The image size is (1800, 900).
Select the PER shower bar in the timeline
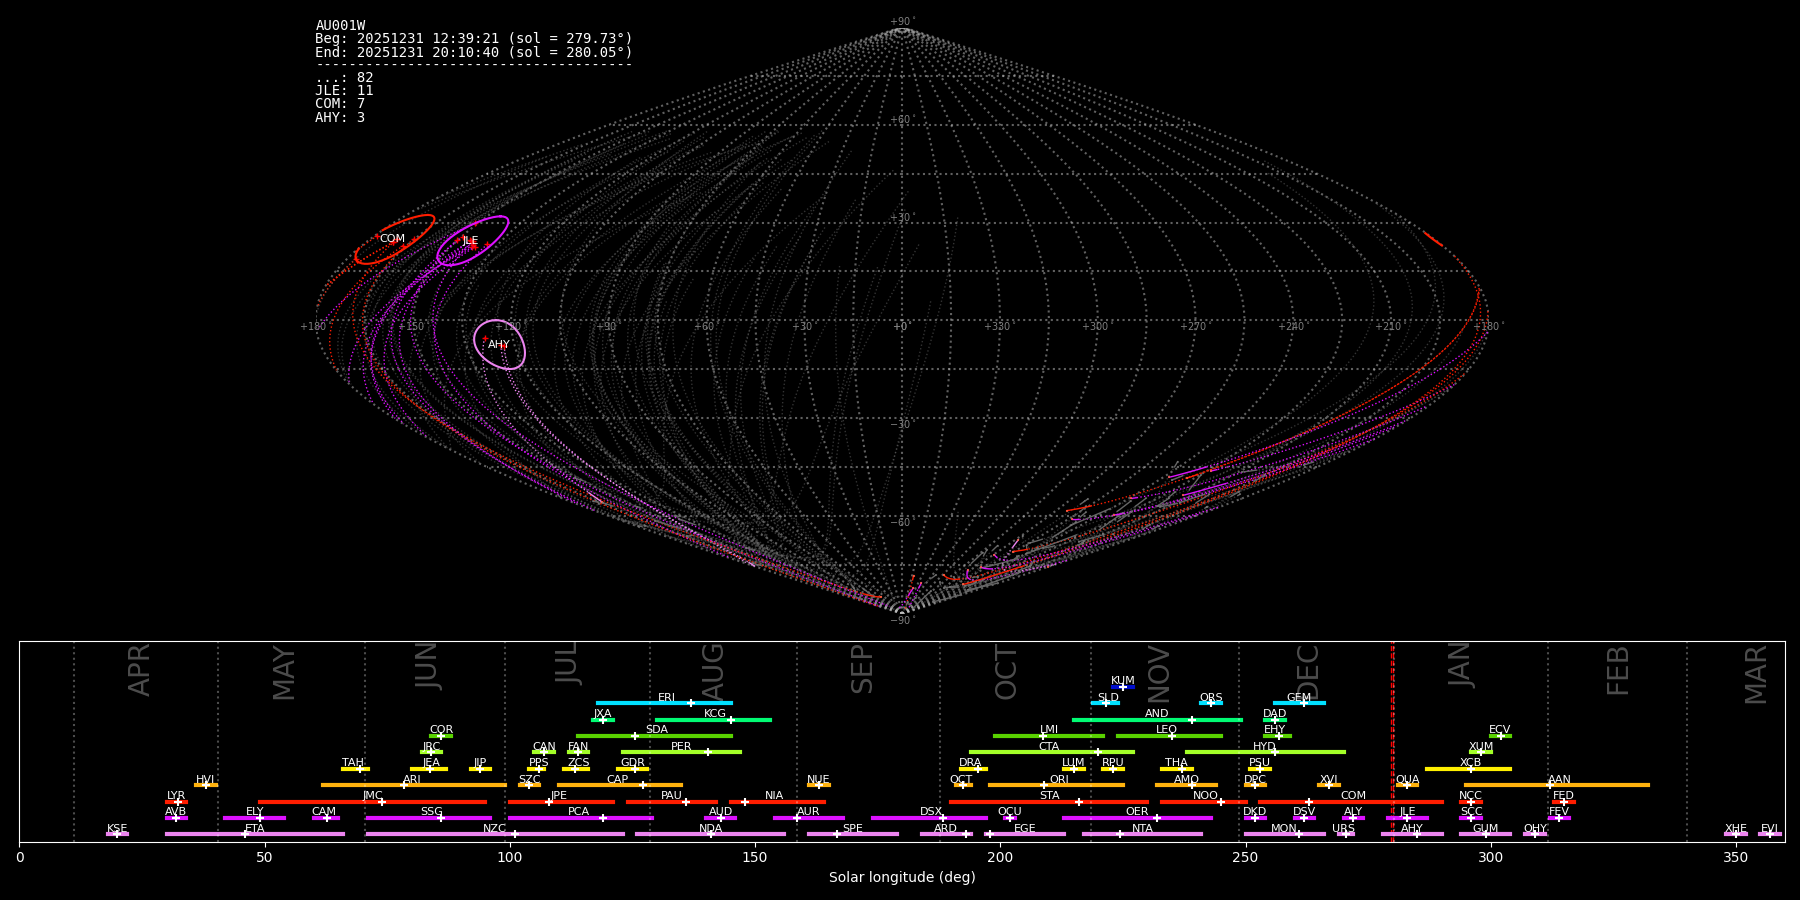point(681,752)
